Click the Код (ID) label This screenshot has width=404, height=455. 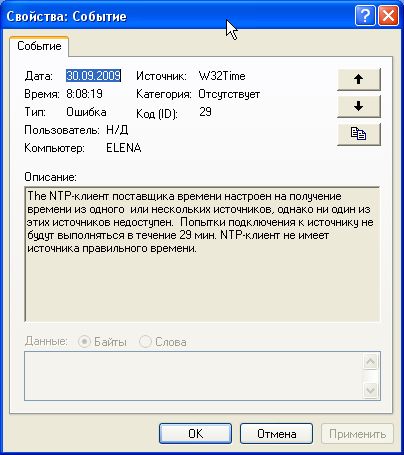click(157, 114)
